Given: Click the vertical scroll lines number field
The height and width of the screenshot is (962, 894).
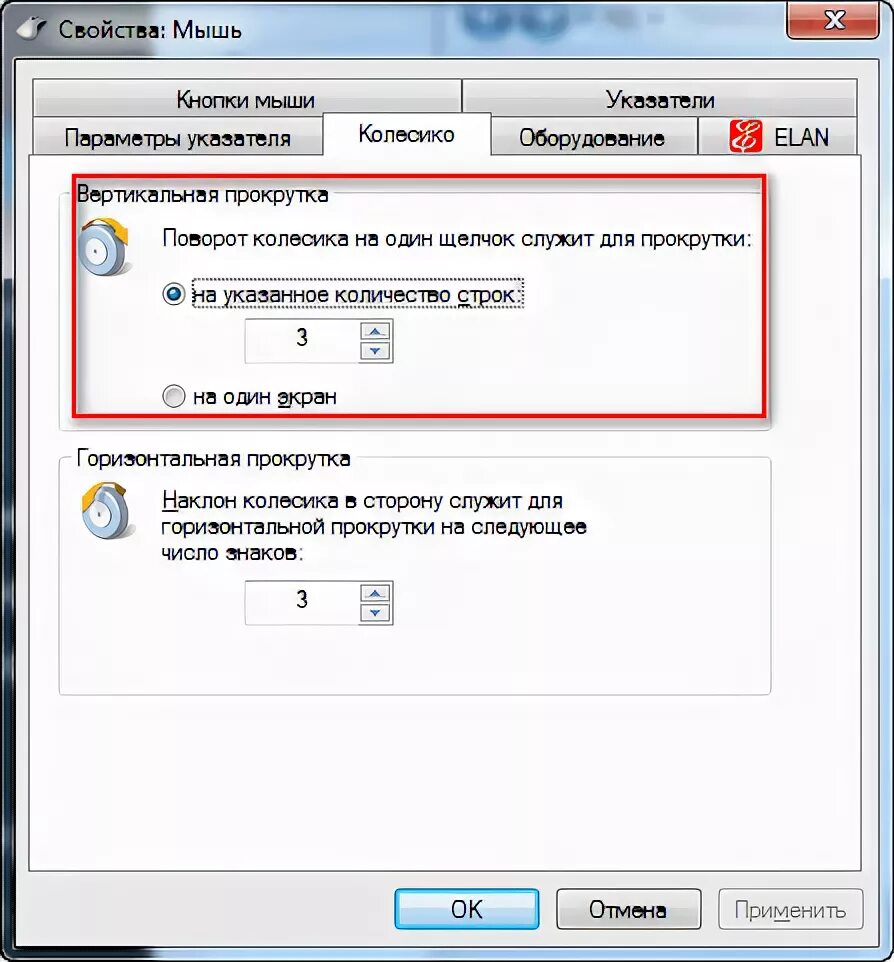Looking at the screenshot, I should tap(302, 341).
